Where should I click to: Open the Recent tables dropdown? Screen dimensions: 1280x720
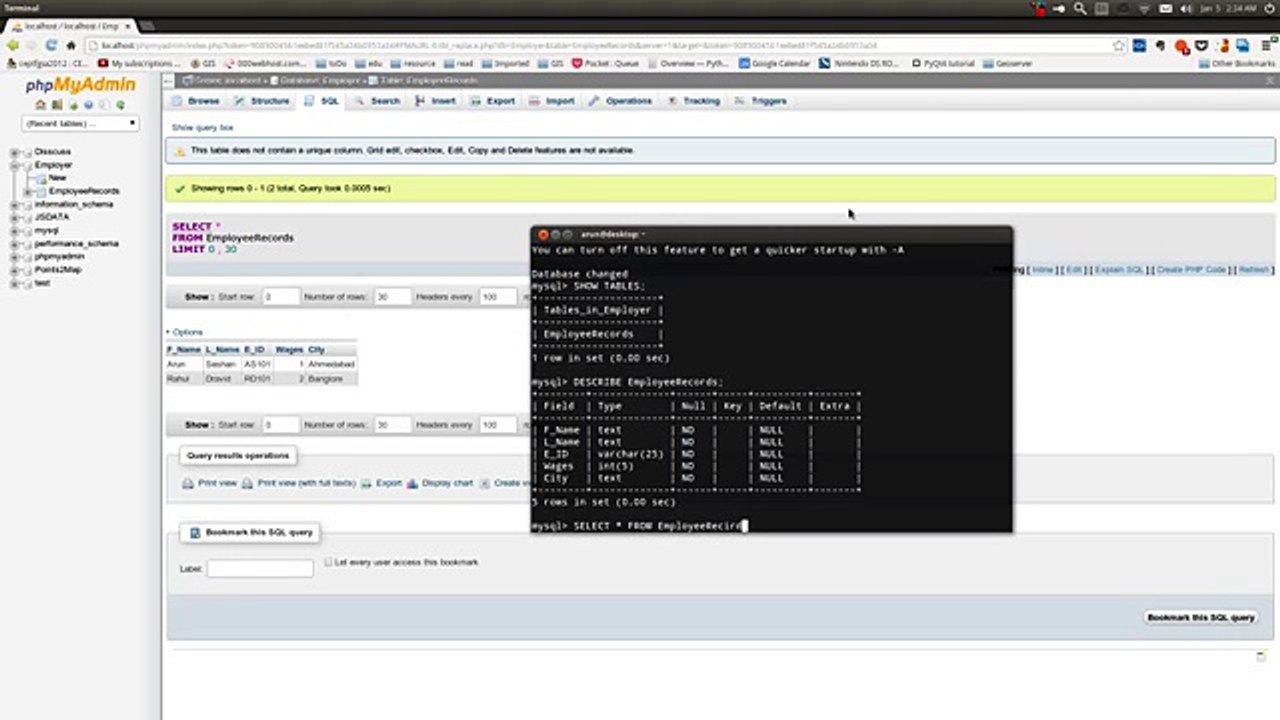pos(79,123)
